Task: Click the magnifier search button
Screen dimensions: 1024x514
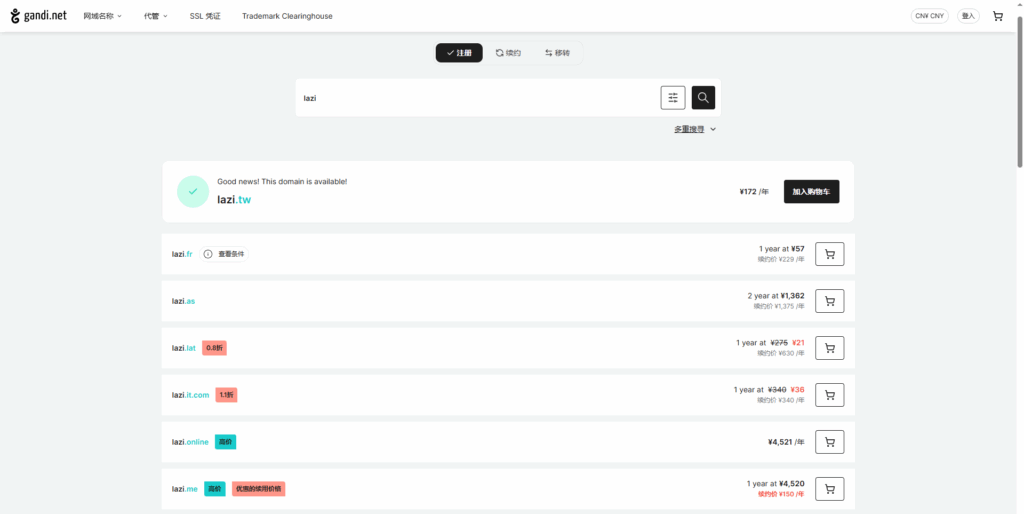Action: click(x=703, y=98)
